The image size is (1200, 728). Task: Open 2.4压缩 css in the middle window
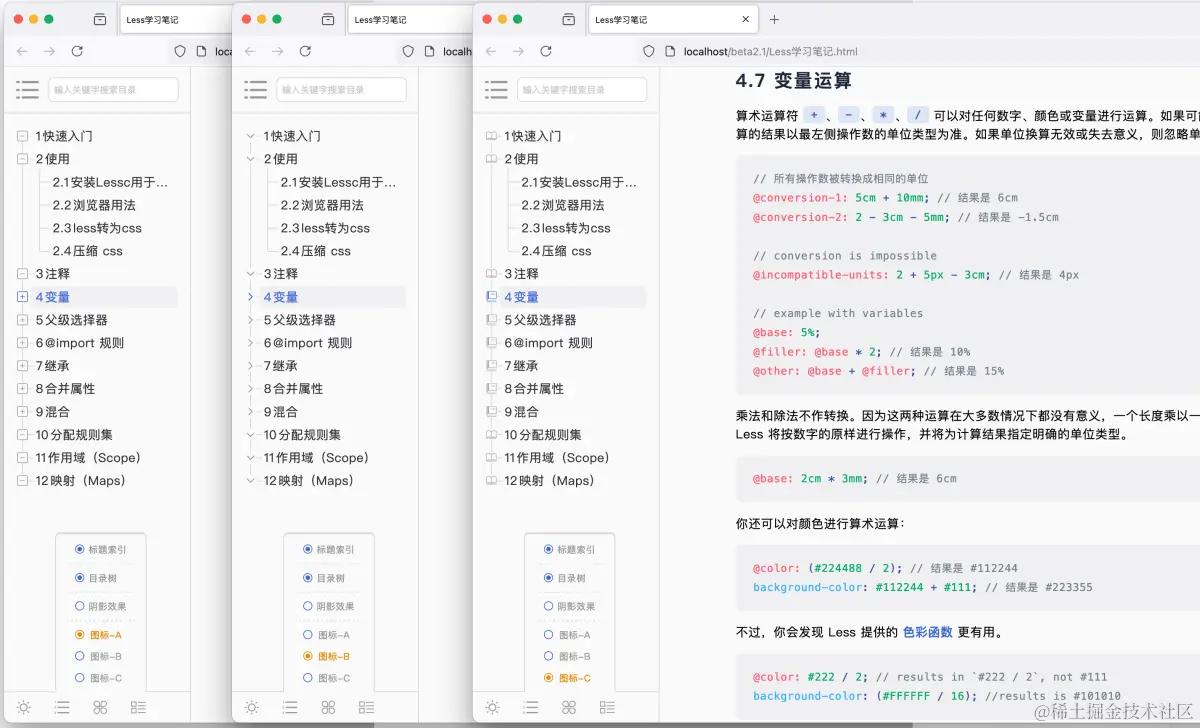click(315, 251)
